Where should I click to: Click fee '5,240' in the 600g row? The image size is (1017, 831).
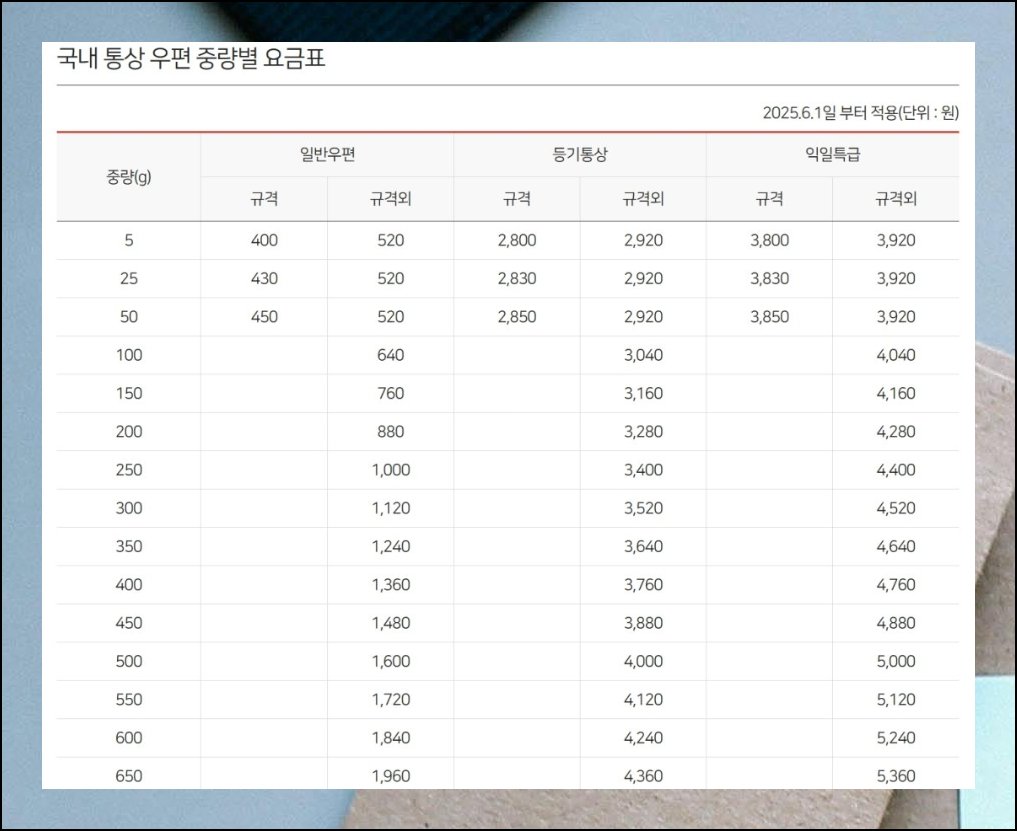tap(896, 738)
